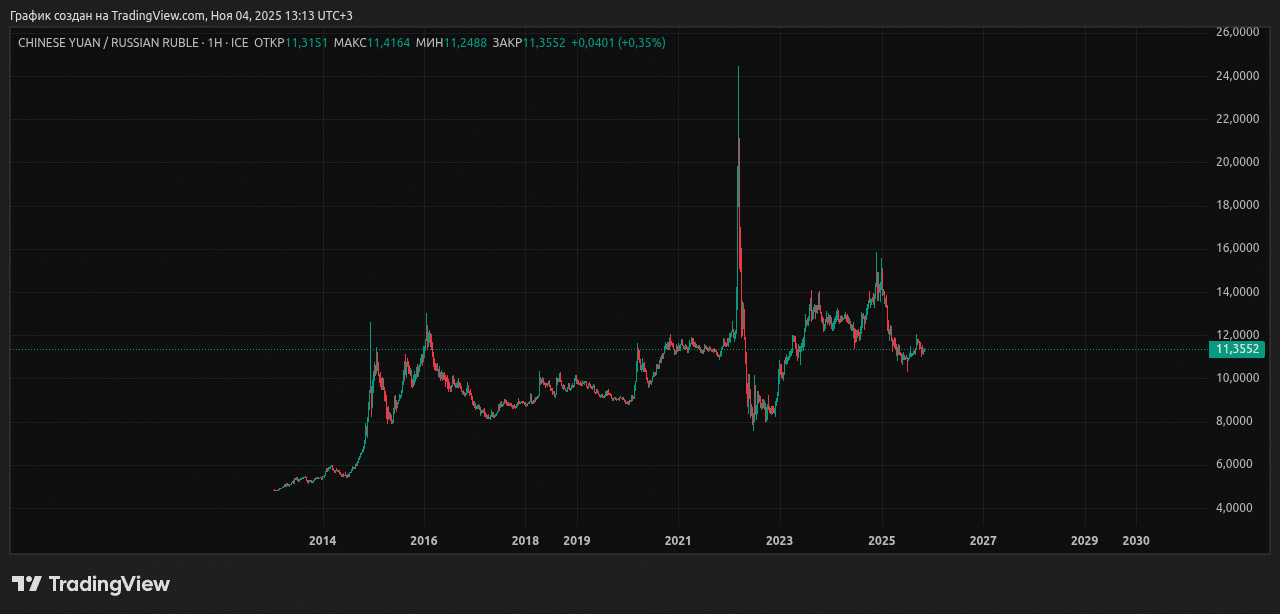Click the 2025 label on time axis
The image size is (1280, 614).
881,541
